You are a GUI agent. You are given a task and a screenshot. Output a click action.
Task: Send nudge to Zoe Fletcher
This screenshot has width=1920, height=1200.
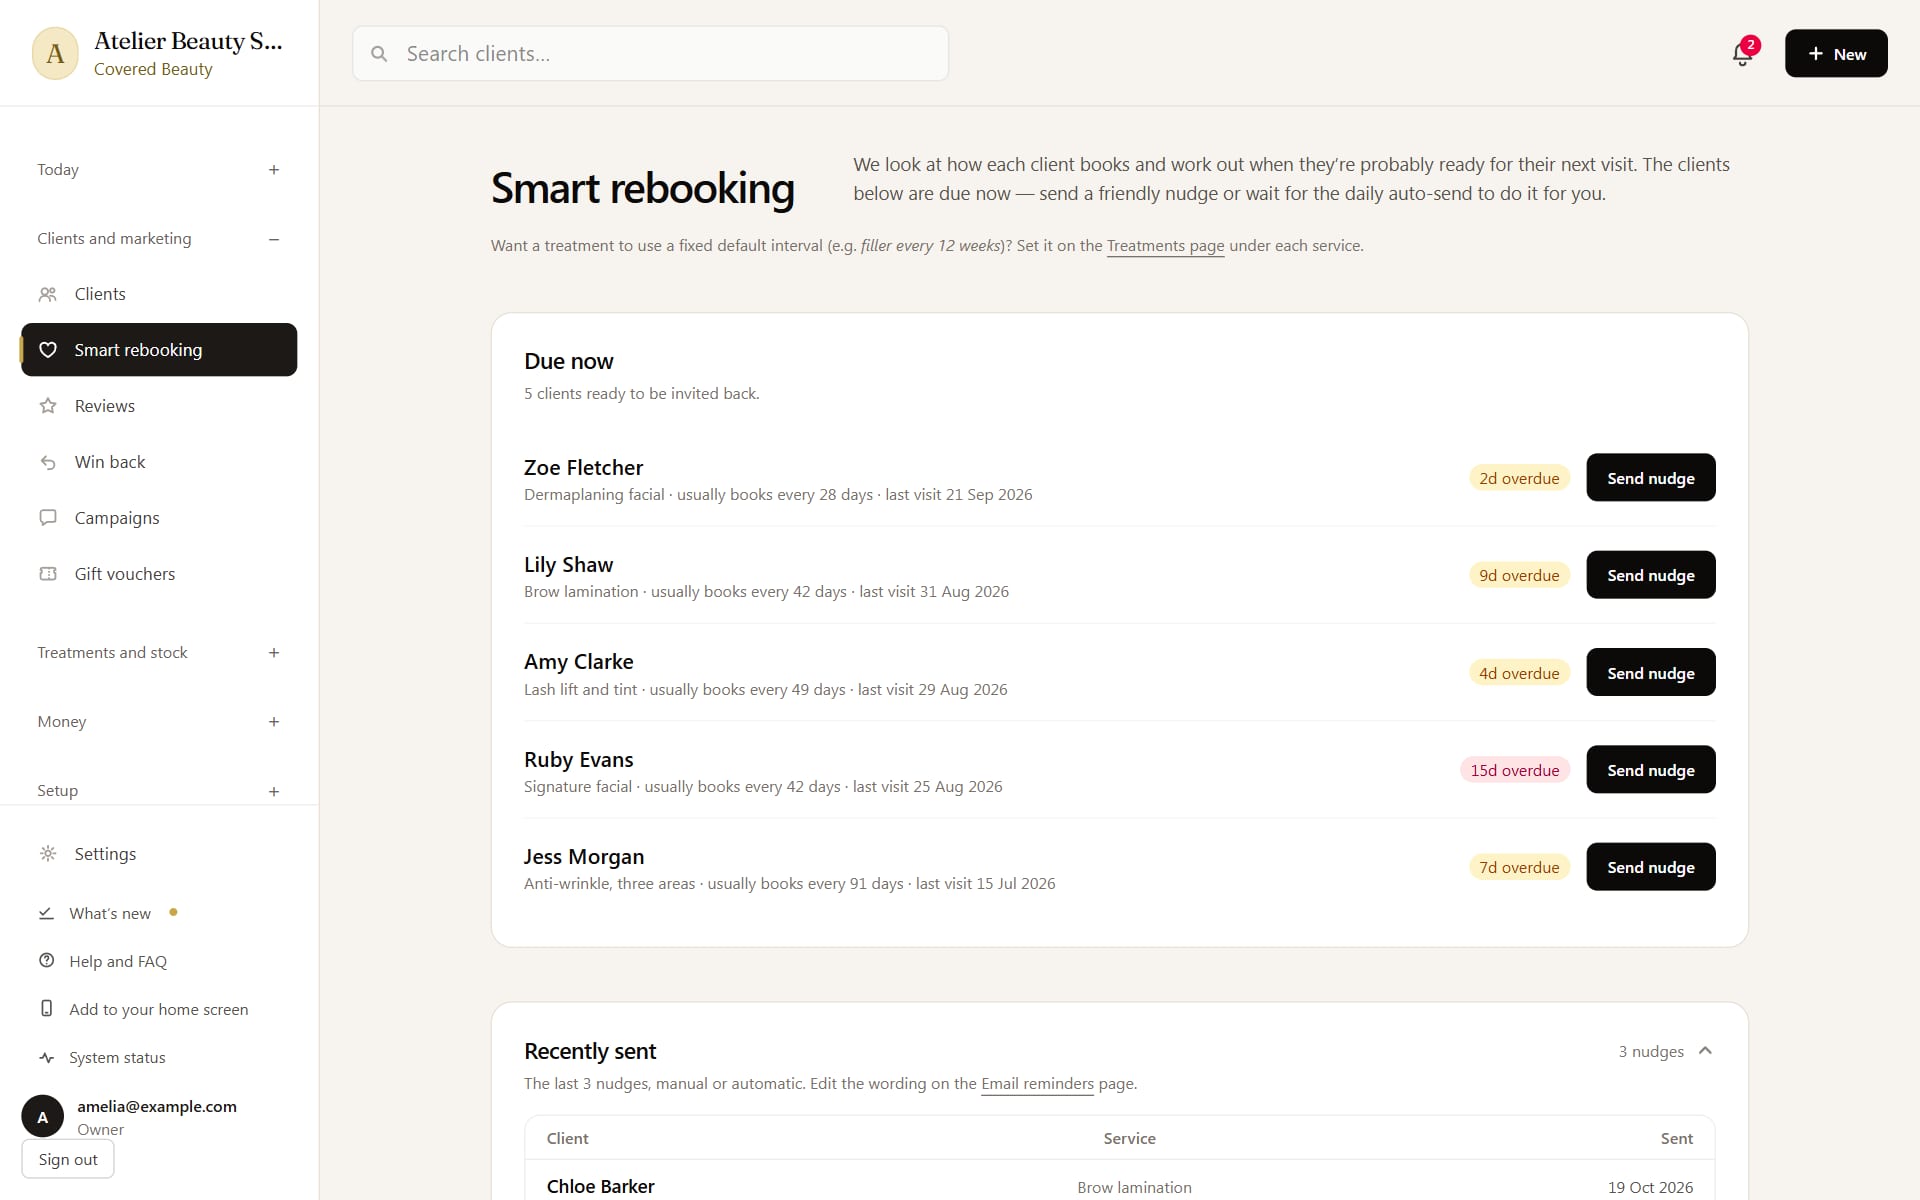(x=1651, y=478)
